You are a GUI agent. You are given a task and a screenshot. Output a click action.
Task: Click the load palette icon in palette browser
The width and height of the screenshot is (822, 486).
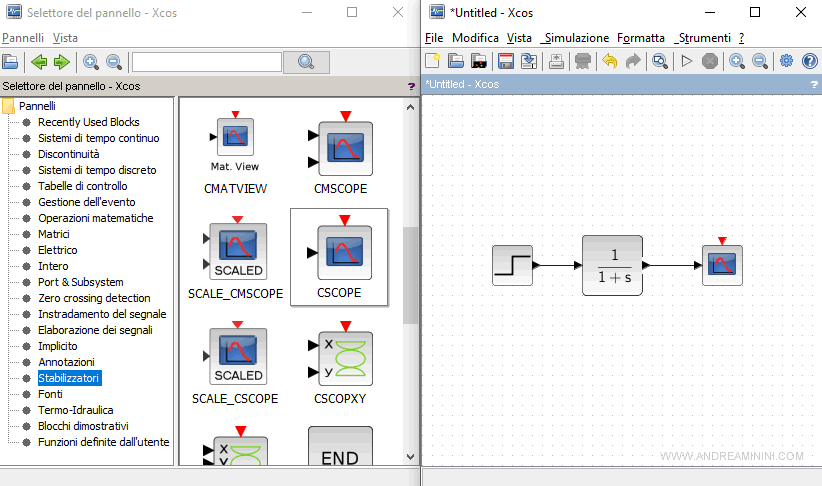[x=10, y=62]
